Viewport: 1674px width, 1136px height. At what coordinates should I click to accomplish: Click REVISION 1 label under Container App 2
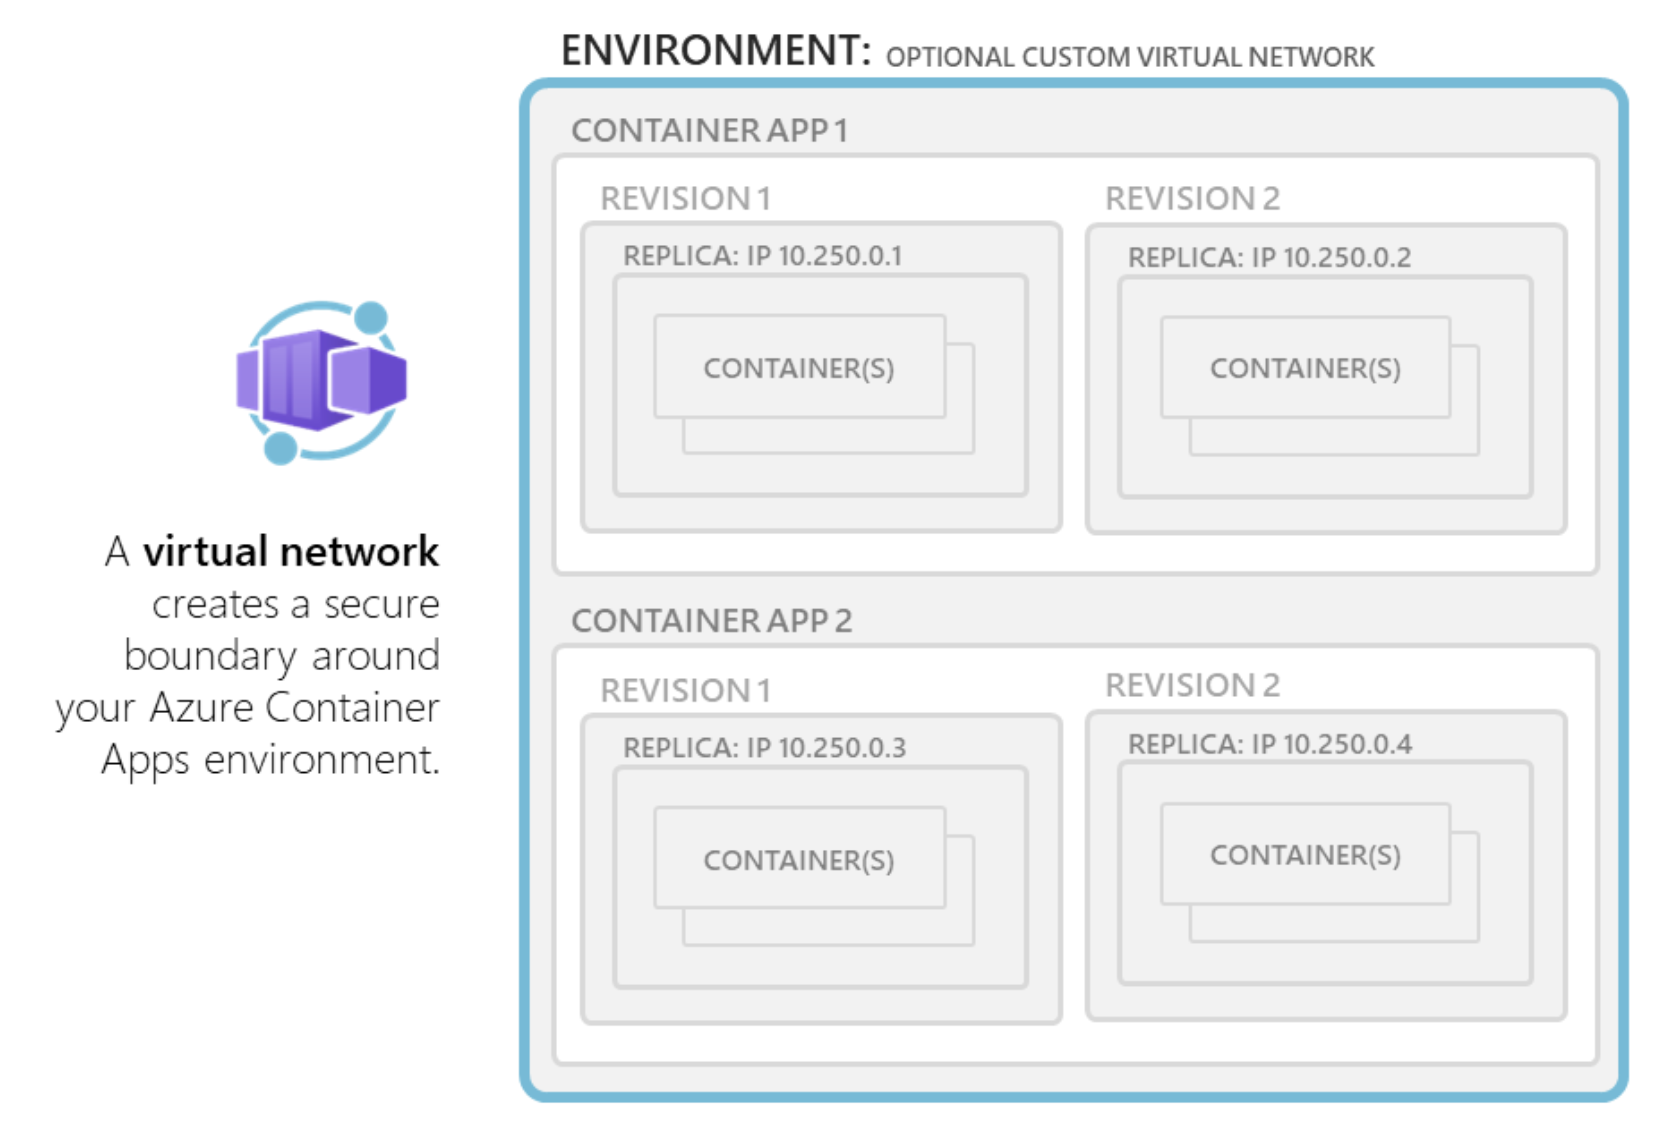(685, 690)
